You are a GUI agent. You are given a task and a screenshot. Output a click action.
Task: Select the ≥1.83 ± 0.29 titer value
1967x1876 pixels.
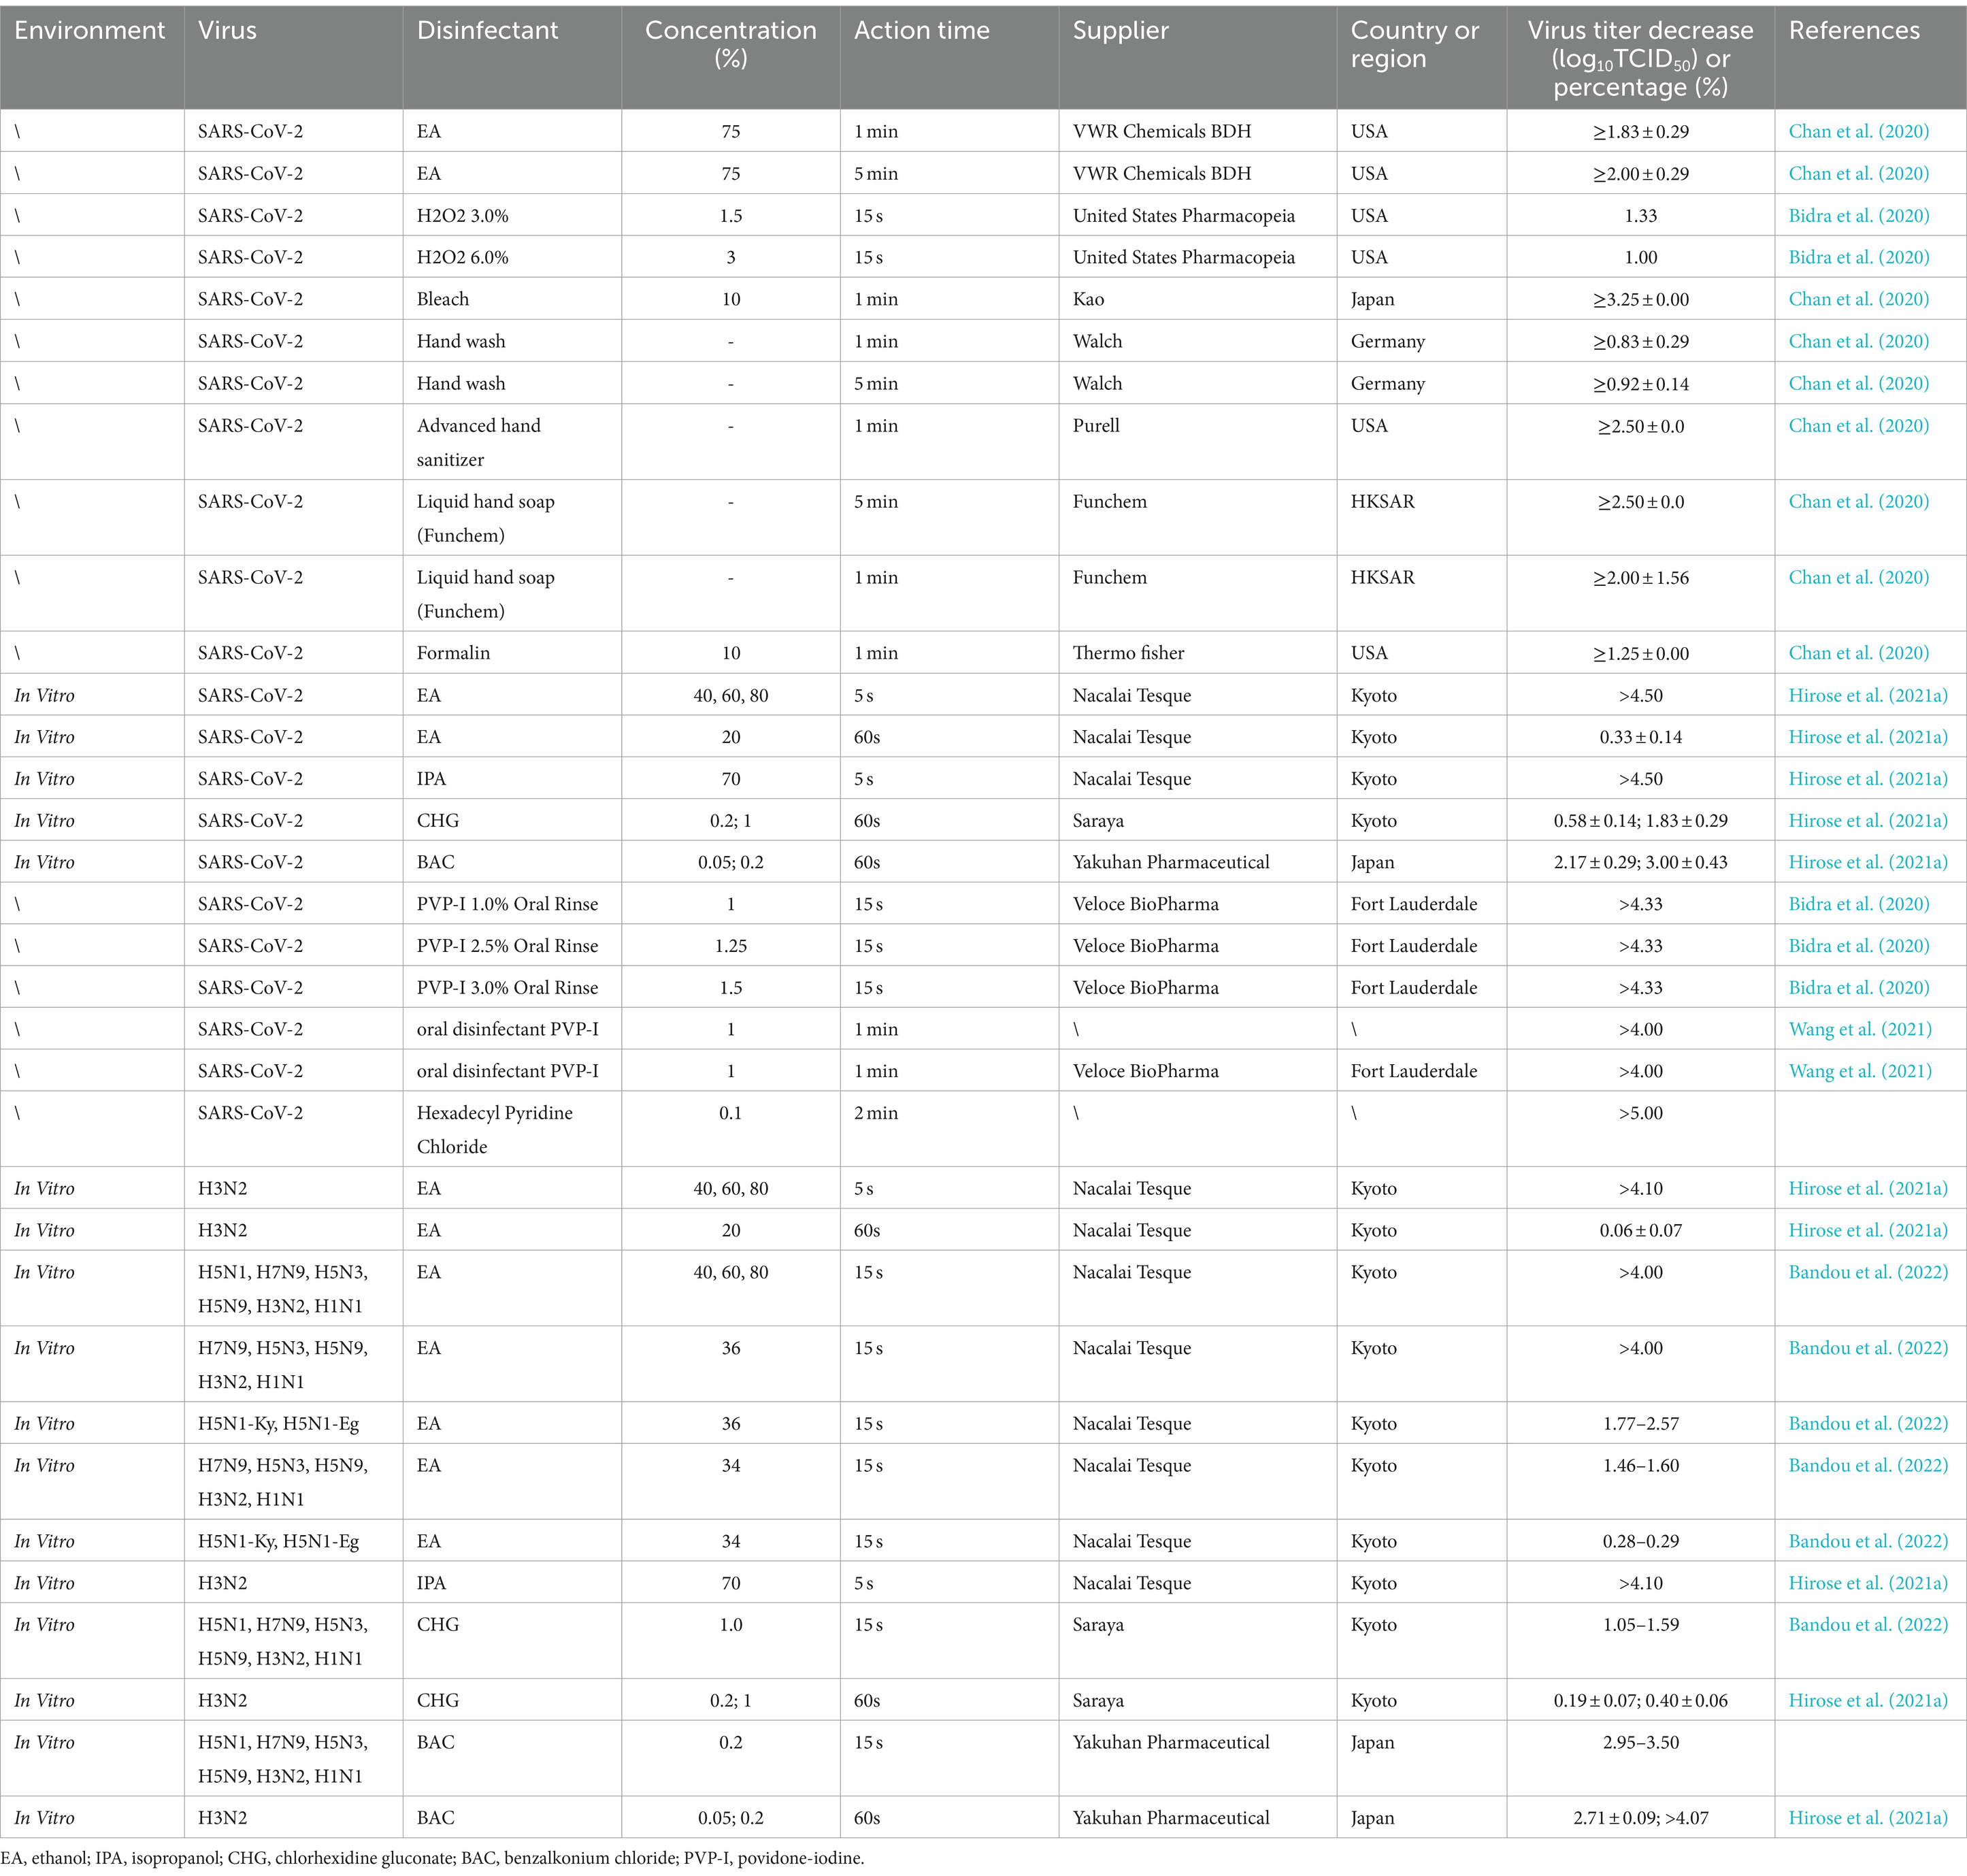[x=1640, y=132]
